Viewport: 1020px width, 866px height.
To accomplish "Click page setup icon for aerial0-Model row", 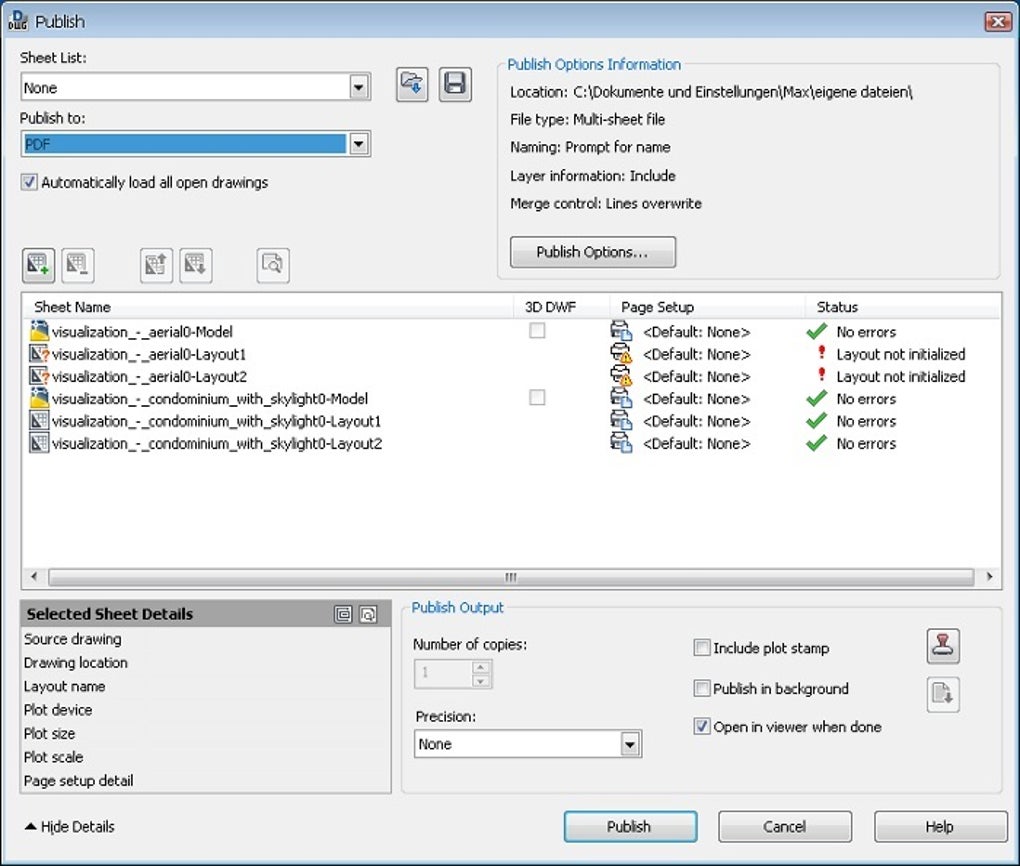I will click(621, 331).
